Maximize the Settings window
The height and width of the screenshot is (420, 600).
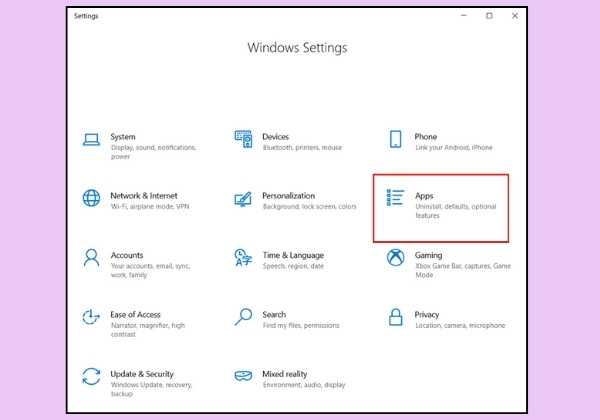point(489,16)
